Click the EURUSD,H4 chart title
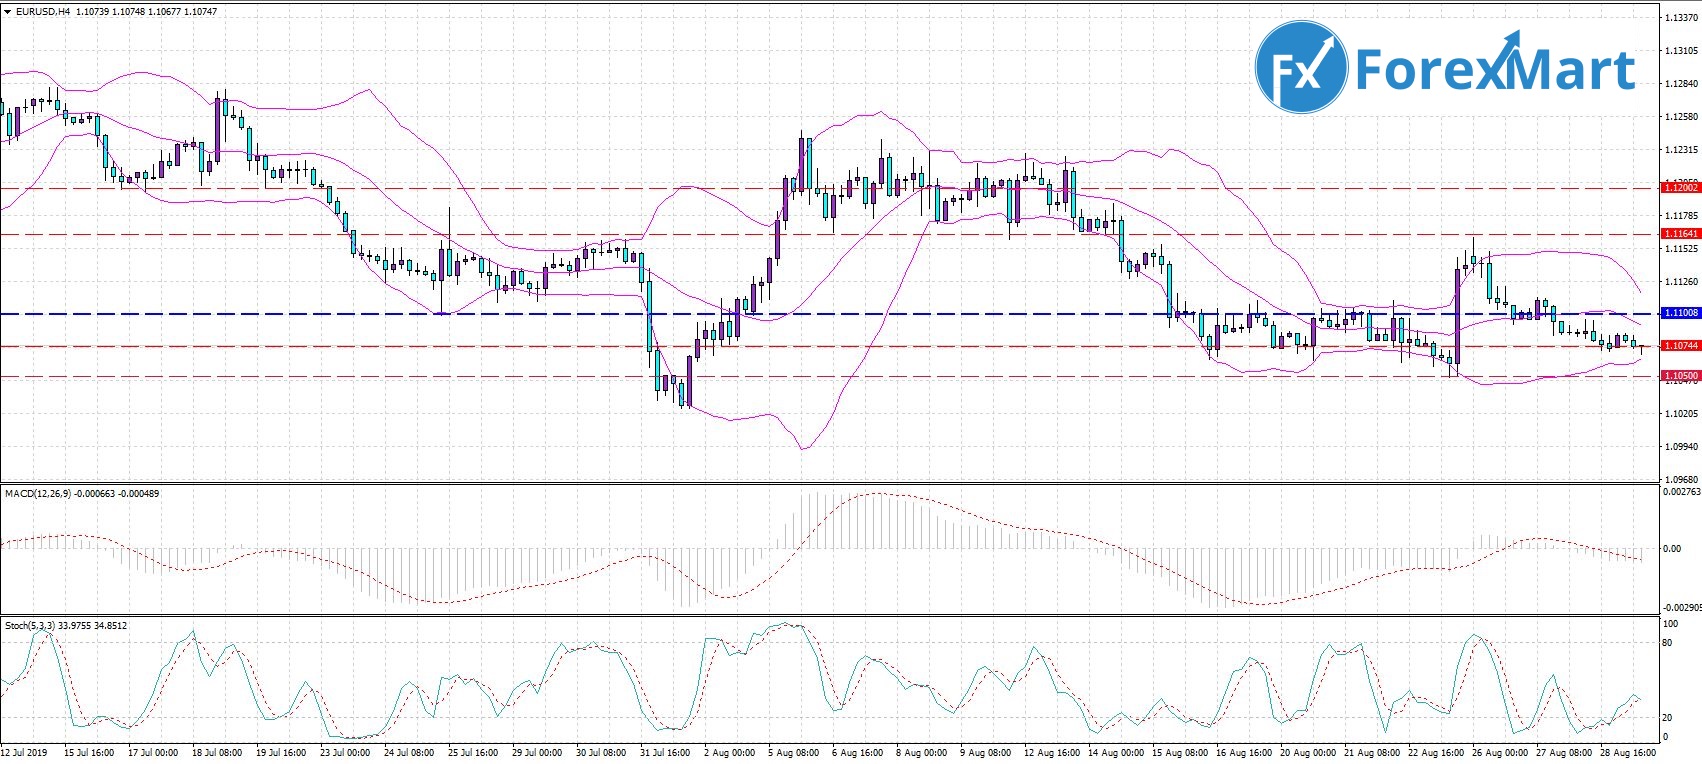Image resolution: width=1702 pixels, height=764 pixels. 42,12
